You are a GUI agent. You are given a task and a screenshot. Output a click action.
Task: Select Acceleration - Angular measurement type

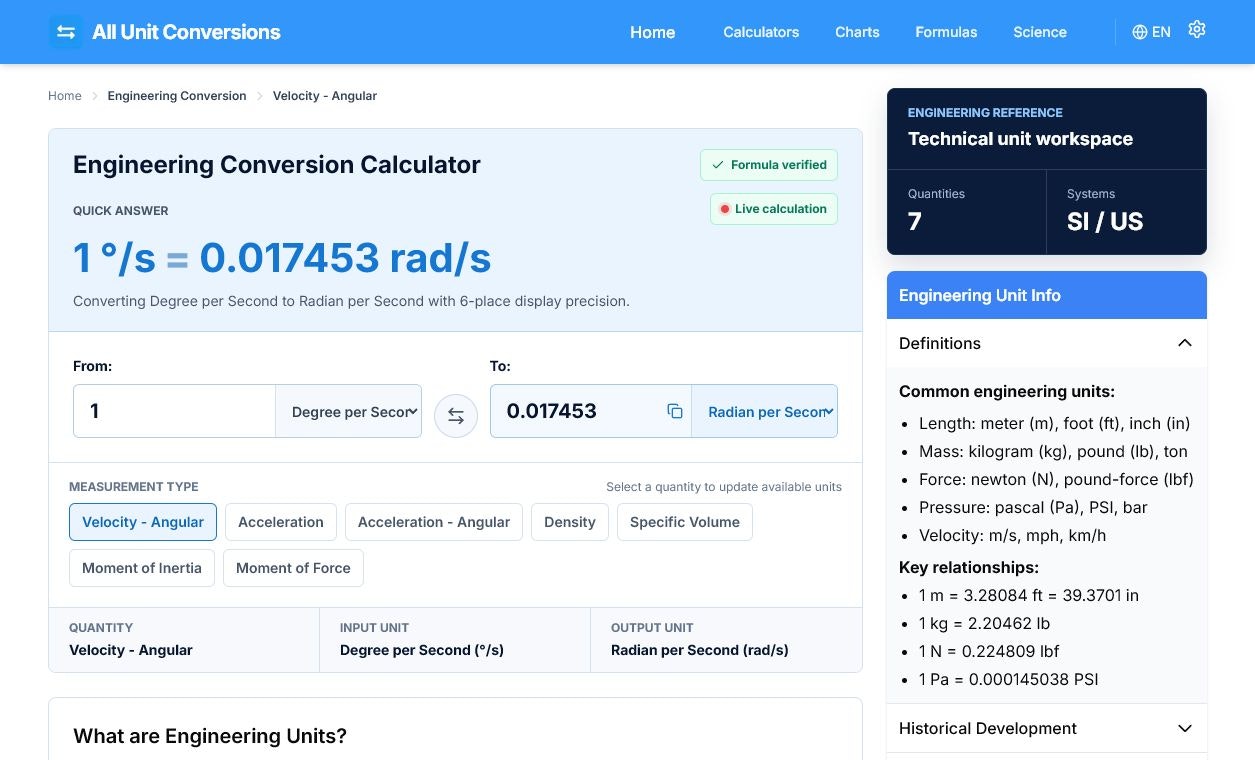coord(434,522)
